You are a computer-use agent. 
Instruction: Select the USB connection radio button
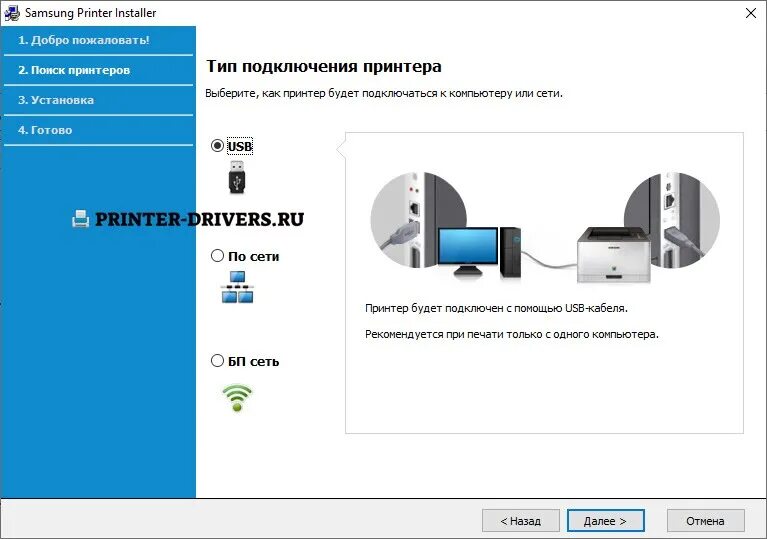(217, 146)
